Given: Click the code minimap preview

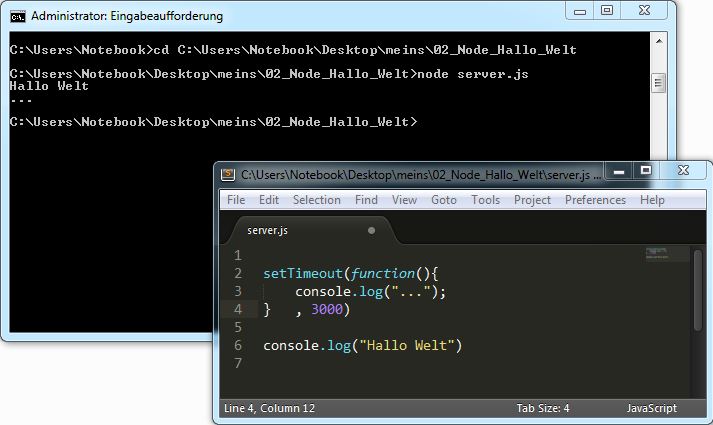Looking at the screenshot, I should 658,254.
